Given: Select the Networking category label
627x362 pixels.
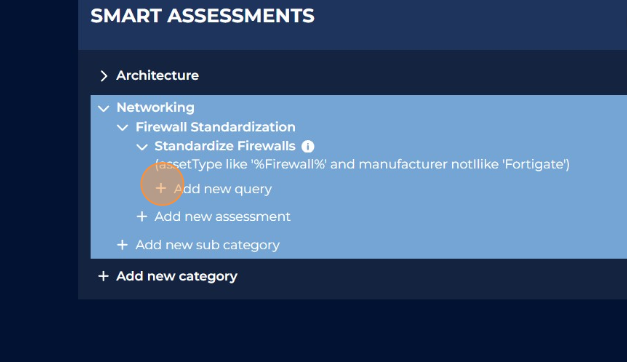Looking at the screenshot, I should (x=156, y=107).
